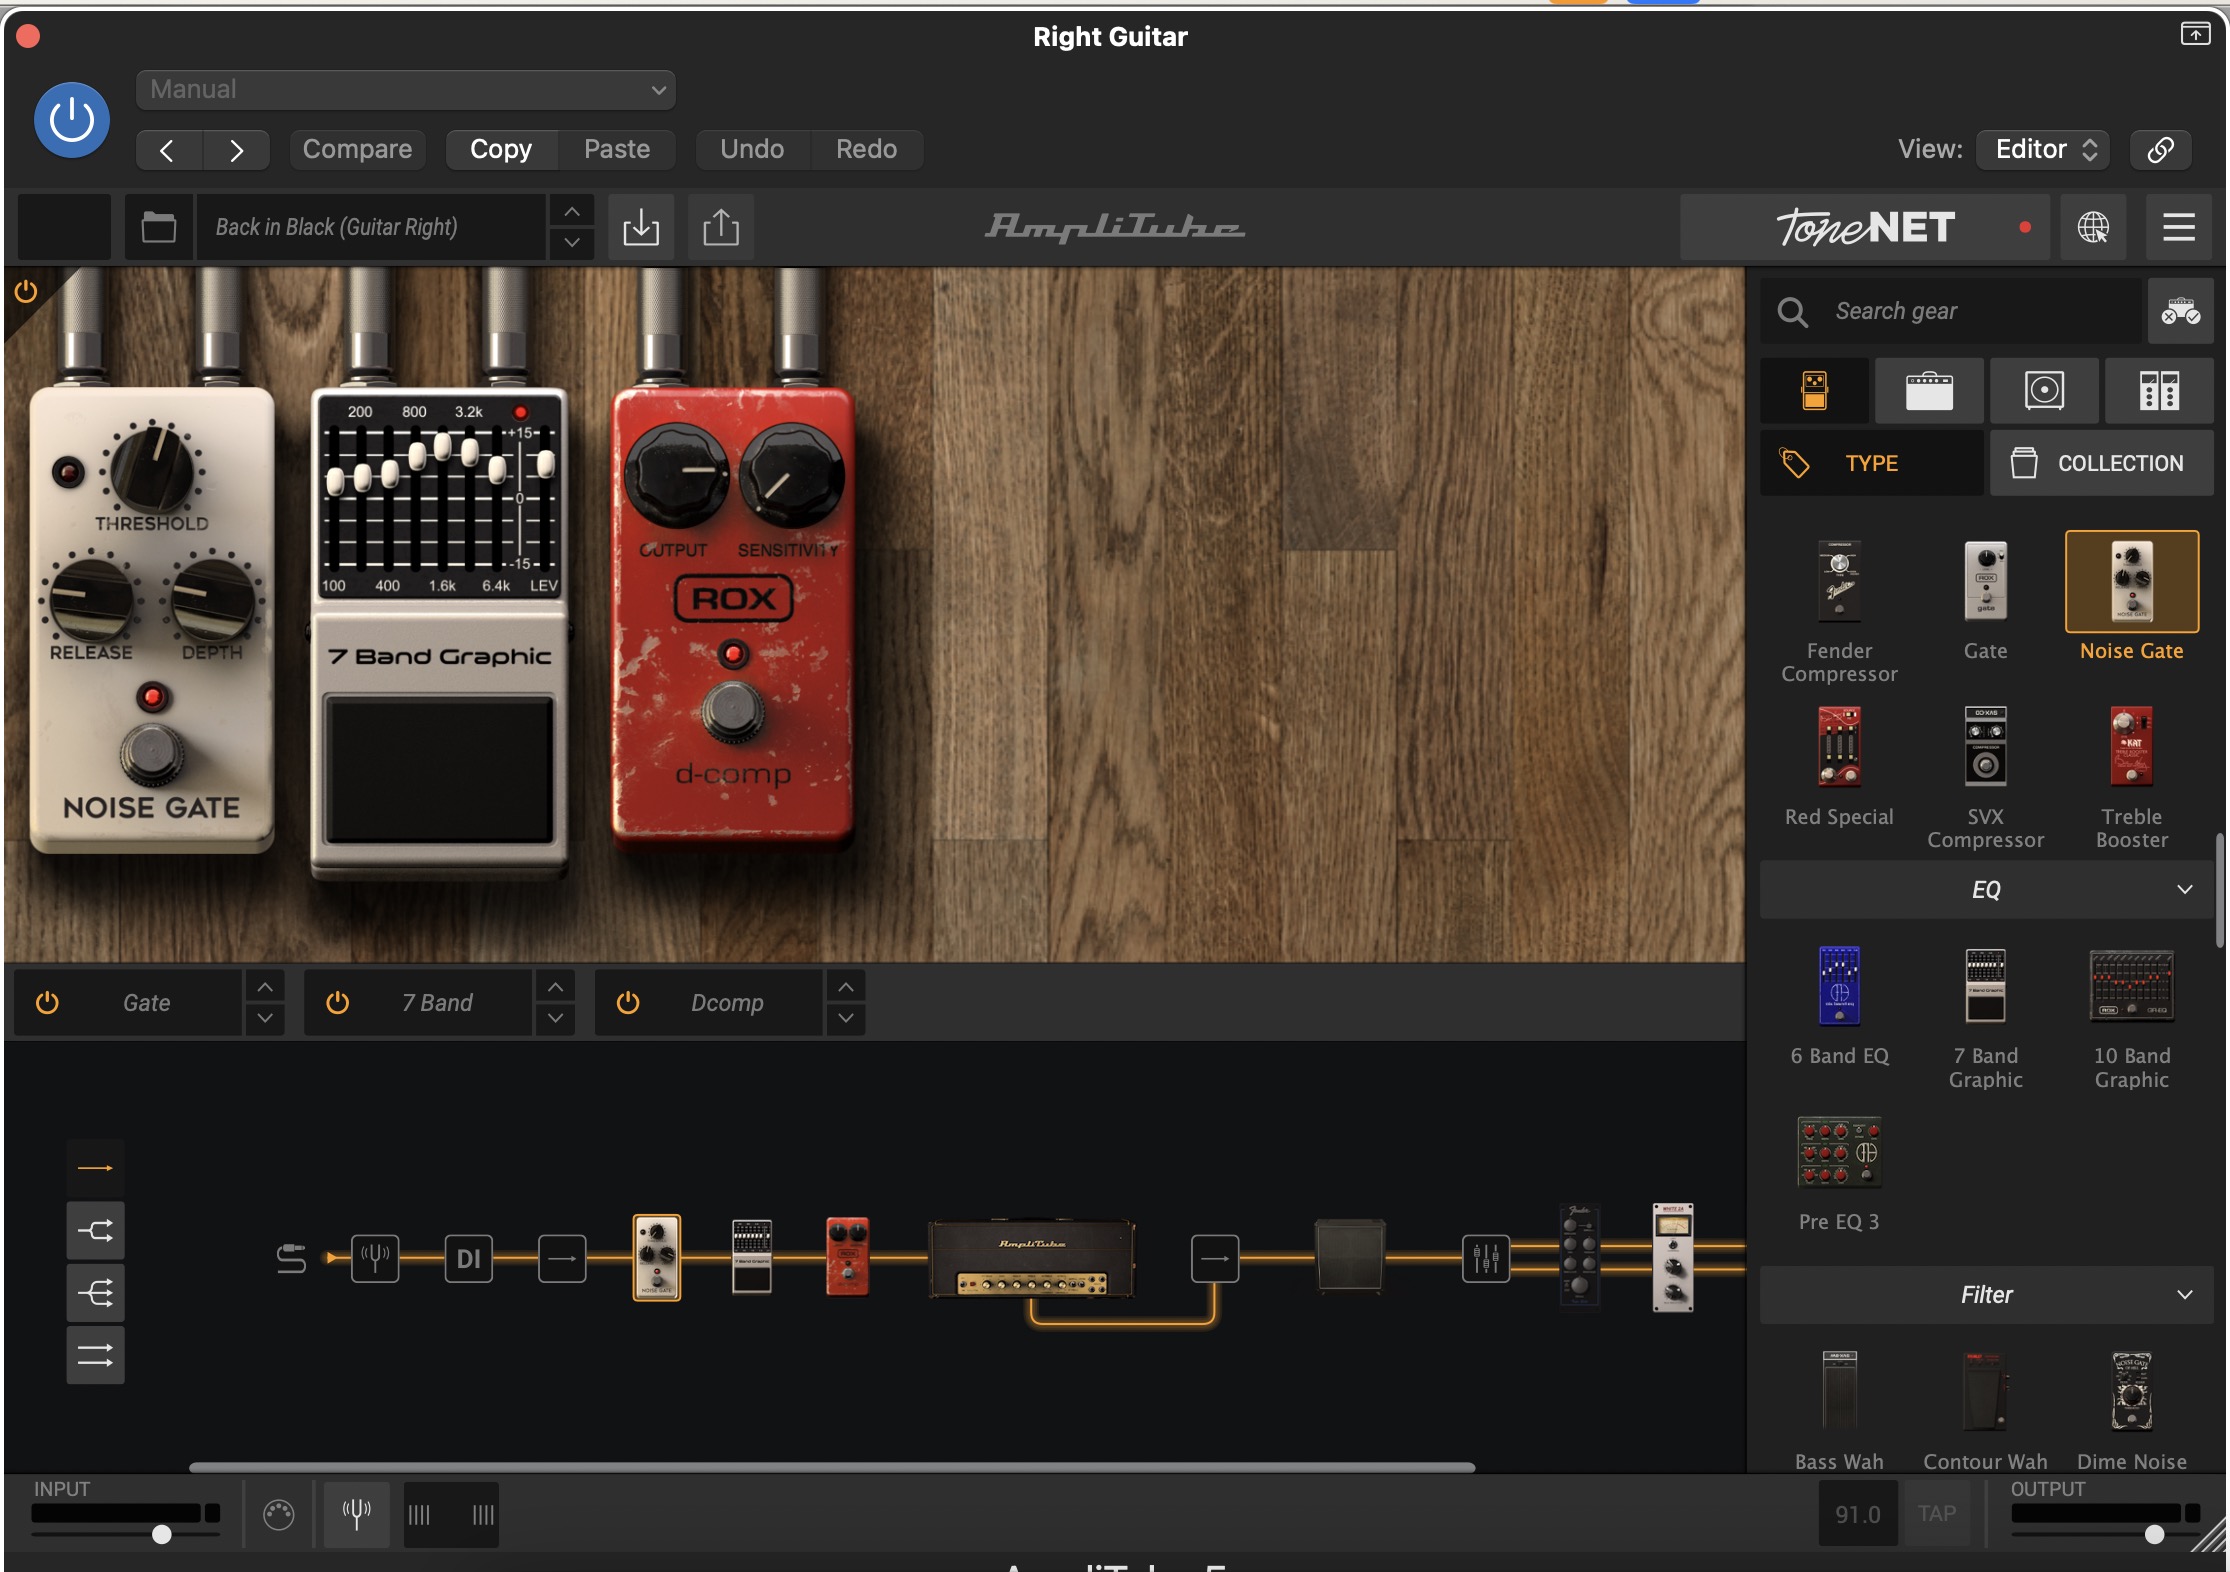Click the Undo button
The image size is (2230, 1572).
(752, 149)
